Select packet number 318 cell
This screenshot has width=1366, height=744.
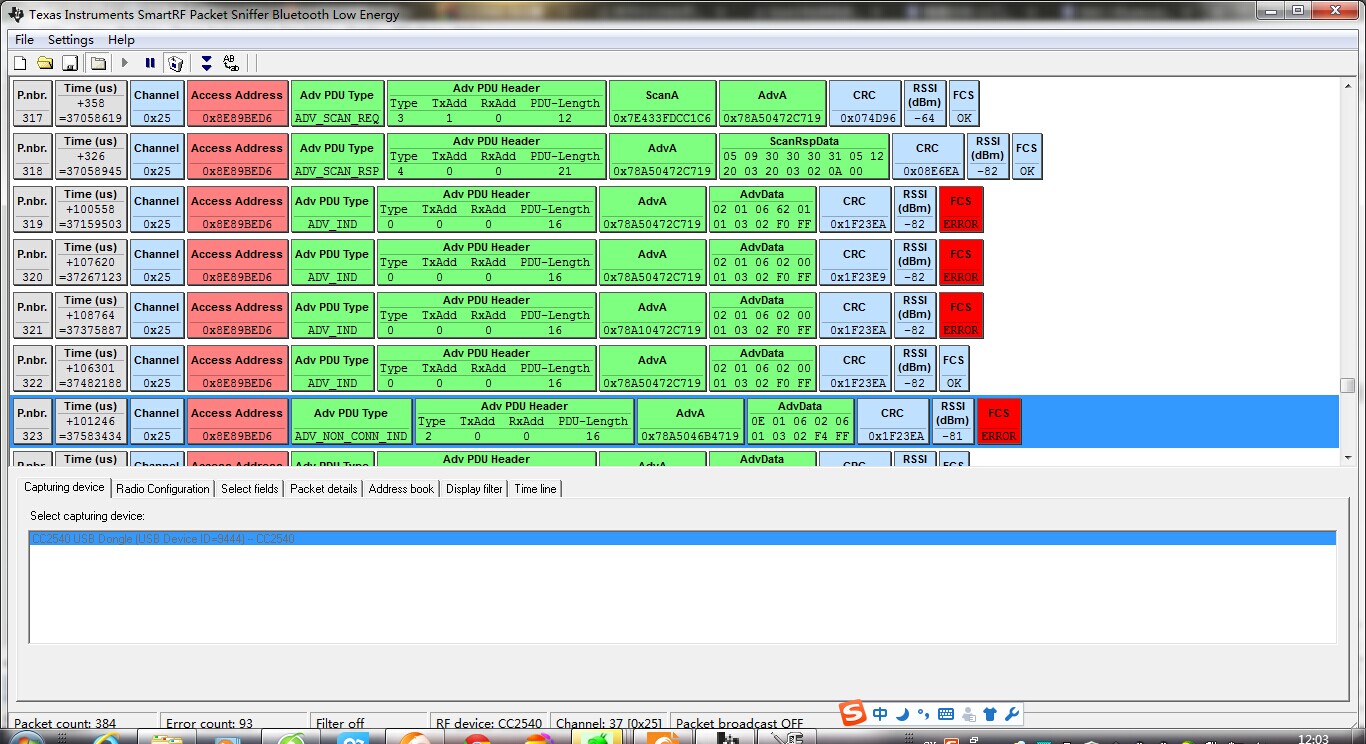(33, 156)
